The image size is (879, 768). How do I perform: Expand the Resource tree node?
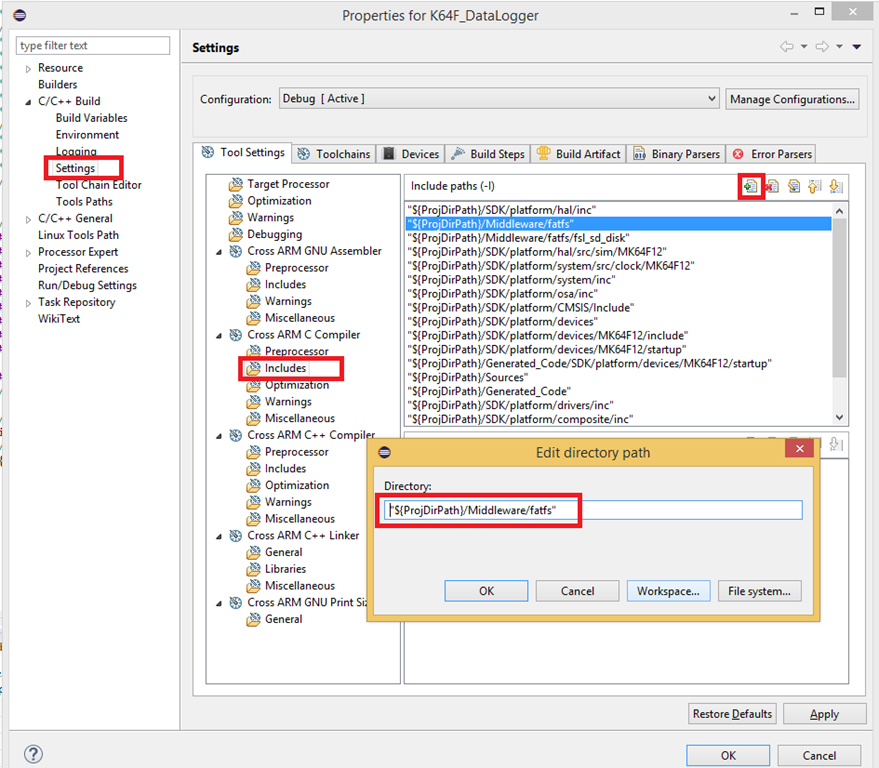(x=28, y=68)
